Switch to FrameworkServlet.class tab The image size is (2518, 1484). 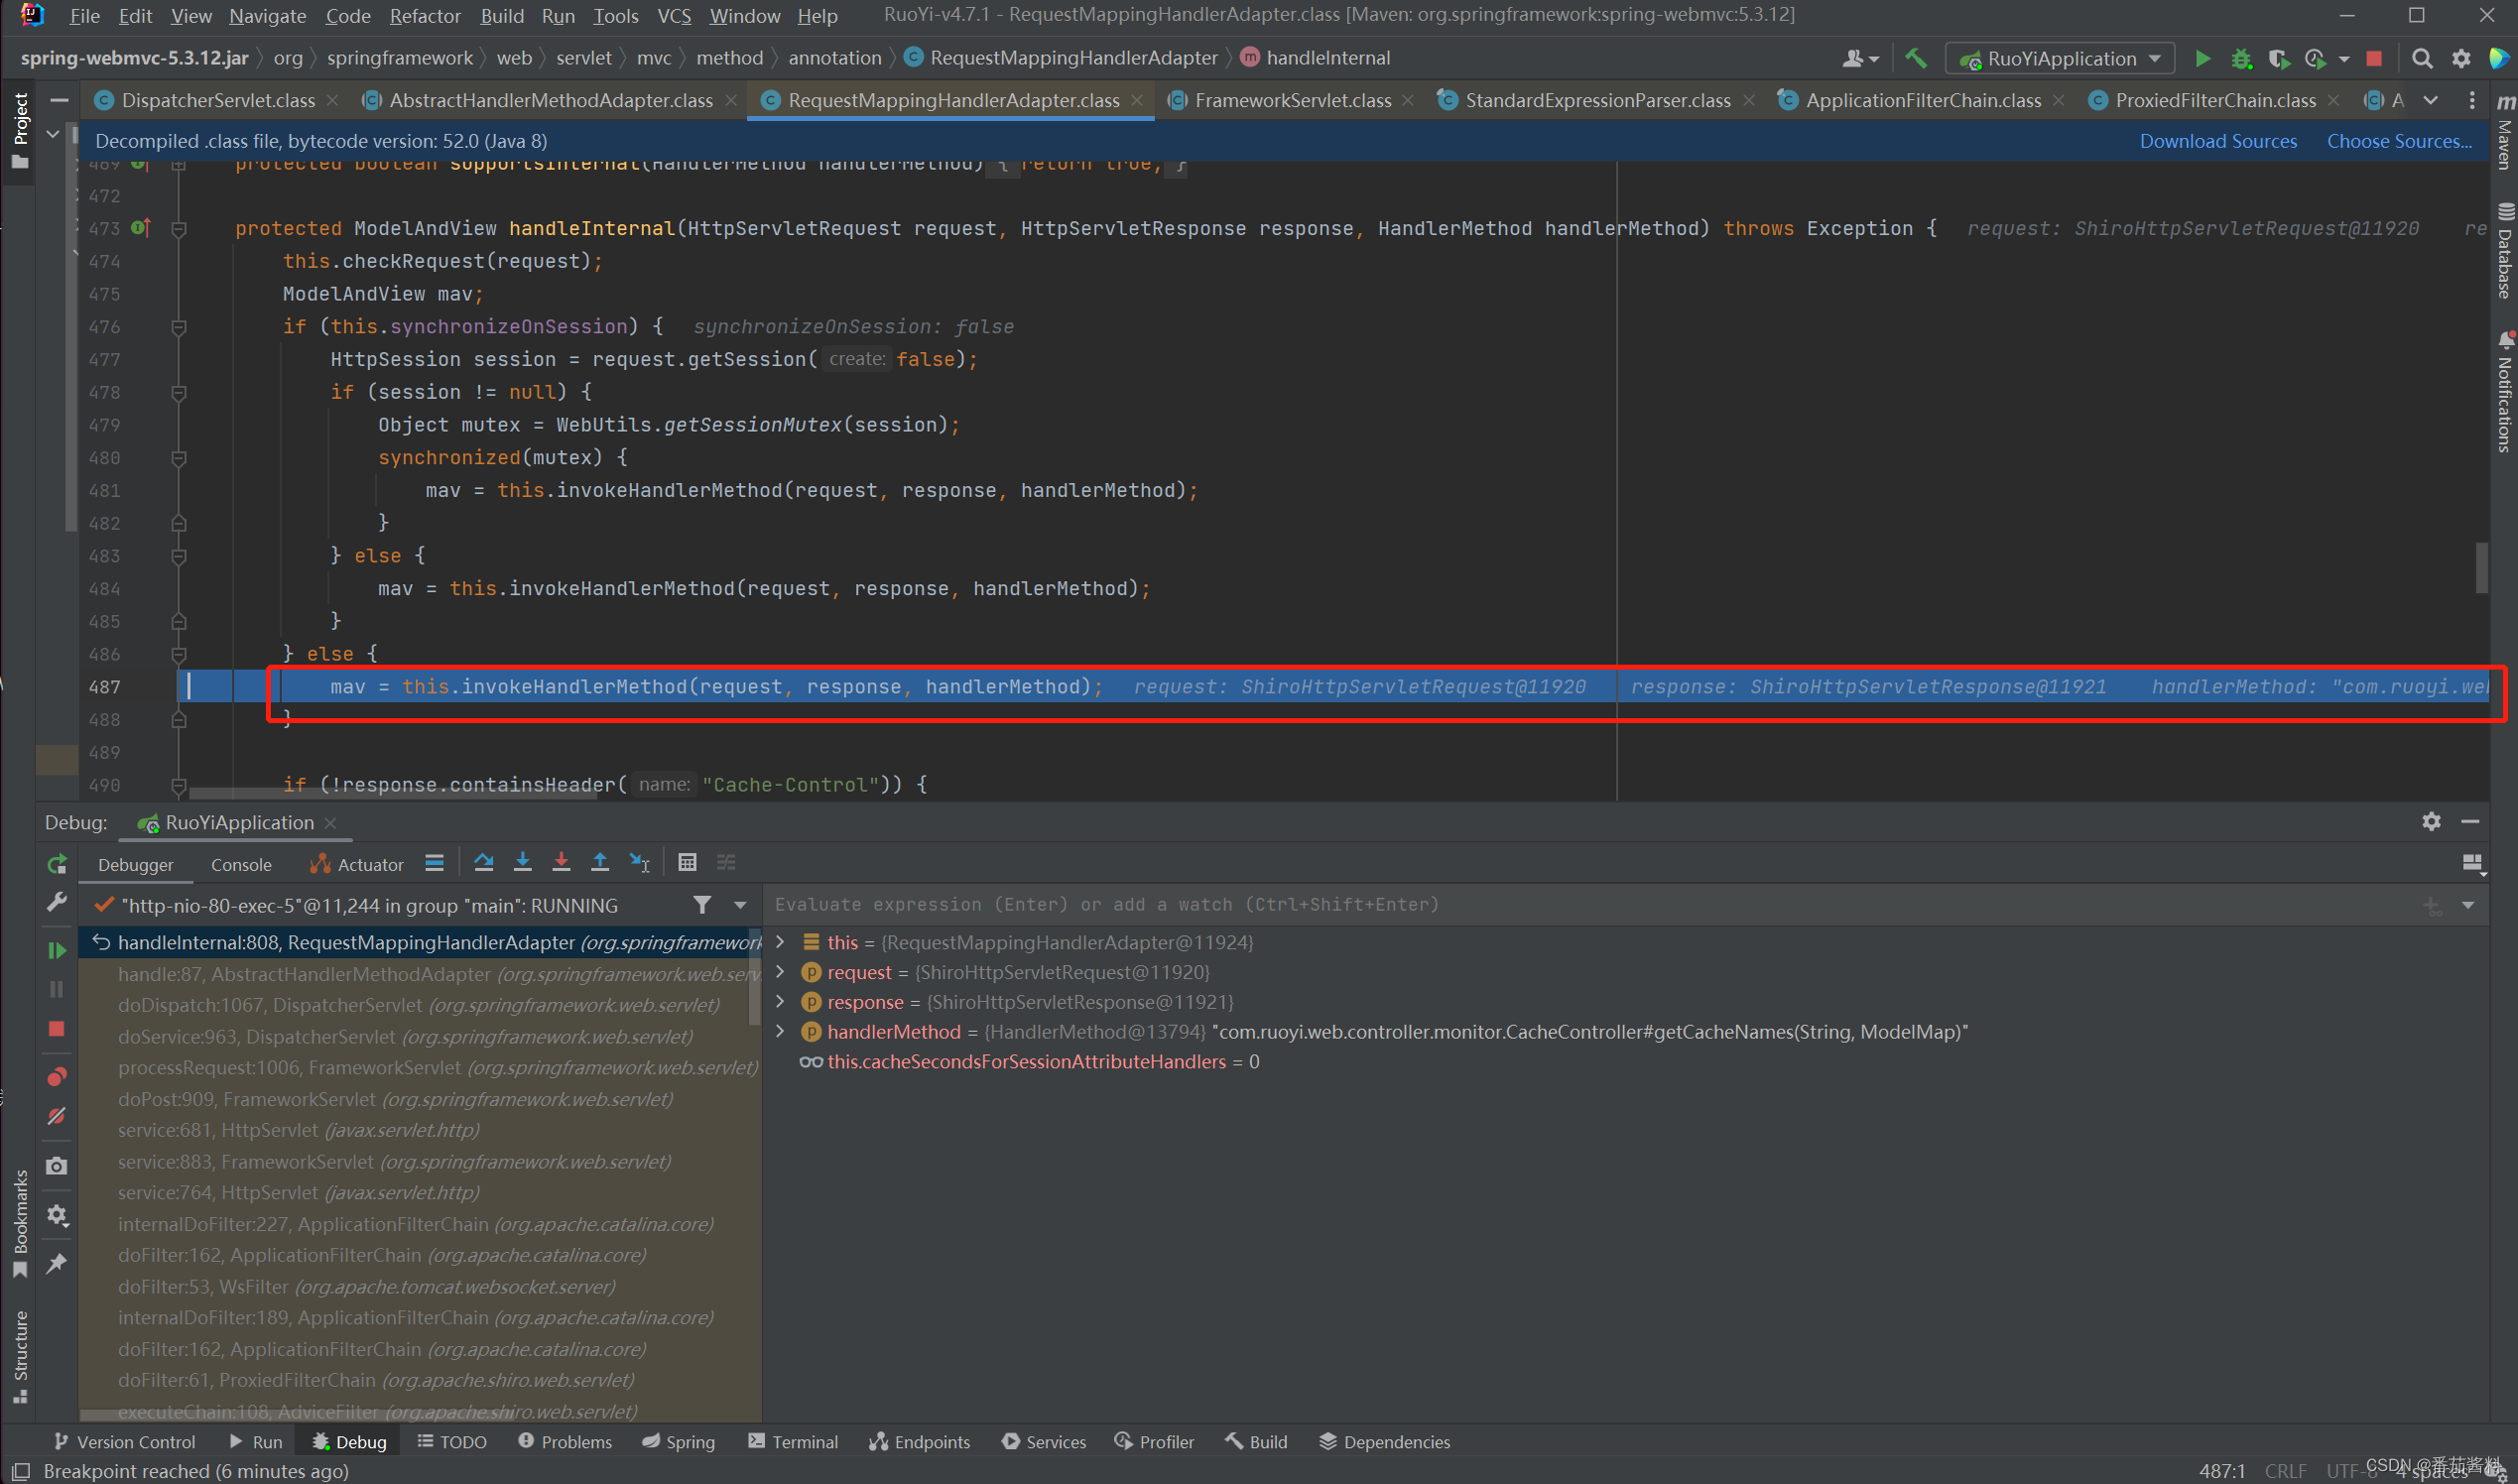pyautogui.click(x=1292, y=101)
